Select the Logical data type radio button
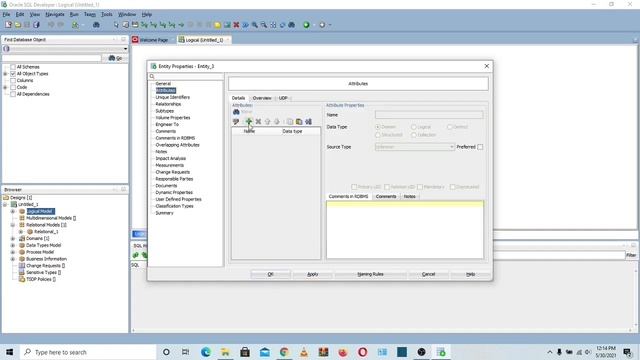This screenshot has width=640, height=360. click(x=413, y=127)
